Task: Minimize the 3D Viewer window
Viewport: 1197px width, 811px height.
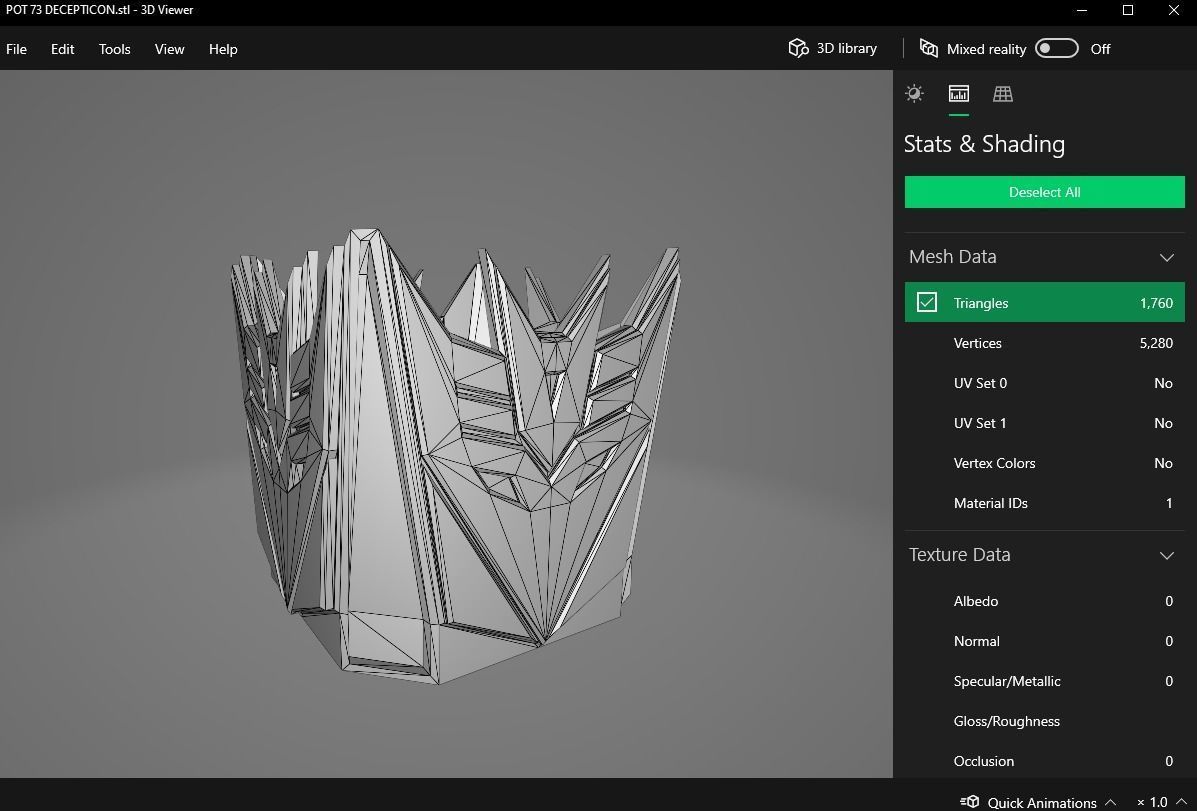Action: pyautogui.click(x=1082, y=10)
